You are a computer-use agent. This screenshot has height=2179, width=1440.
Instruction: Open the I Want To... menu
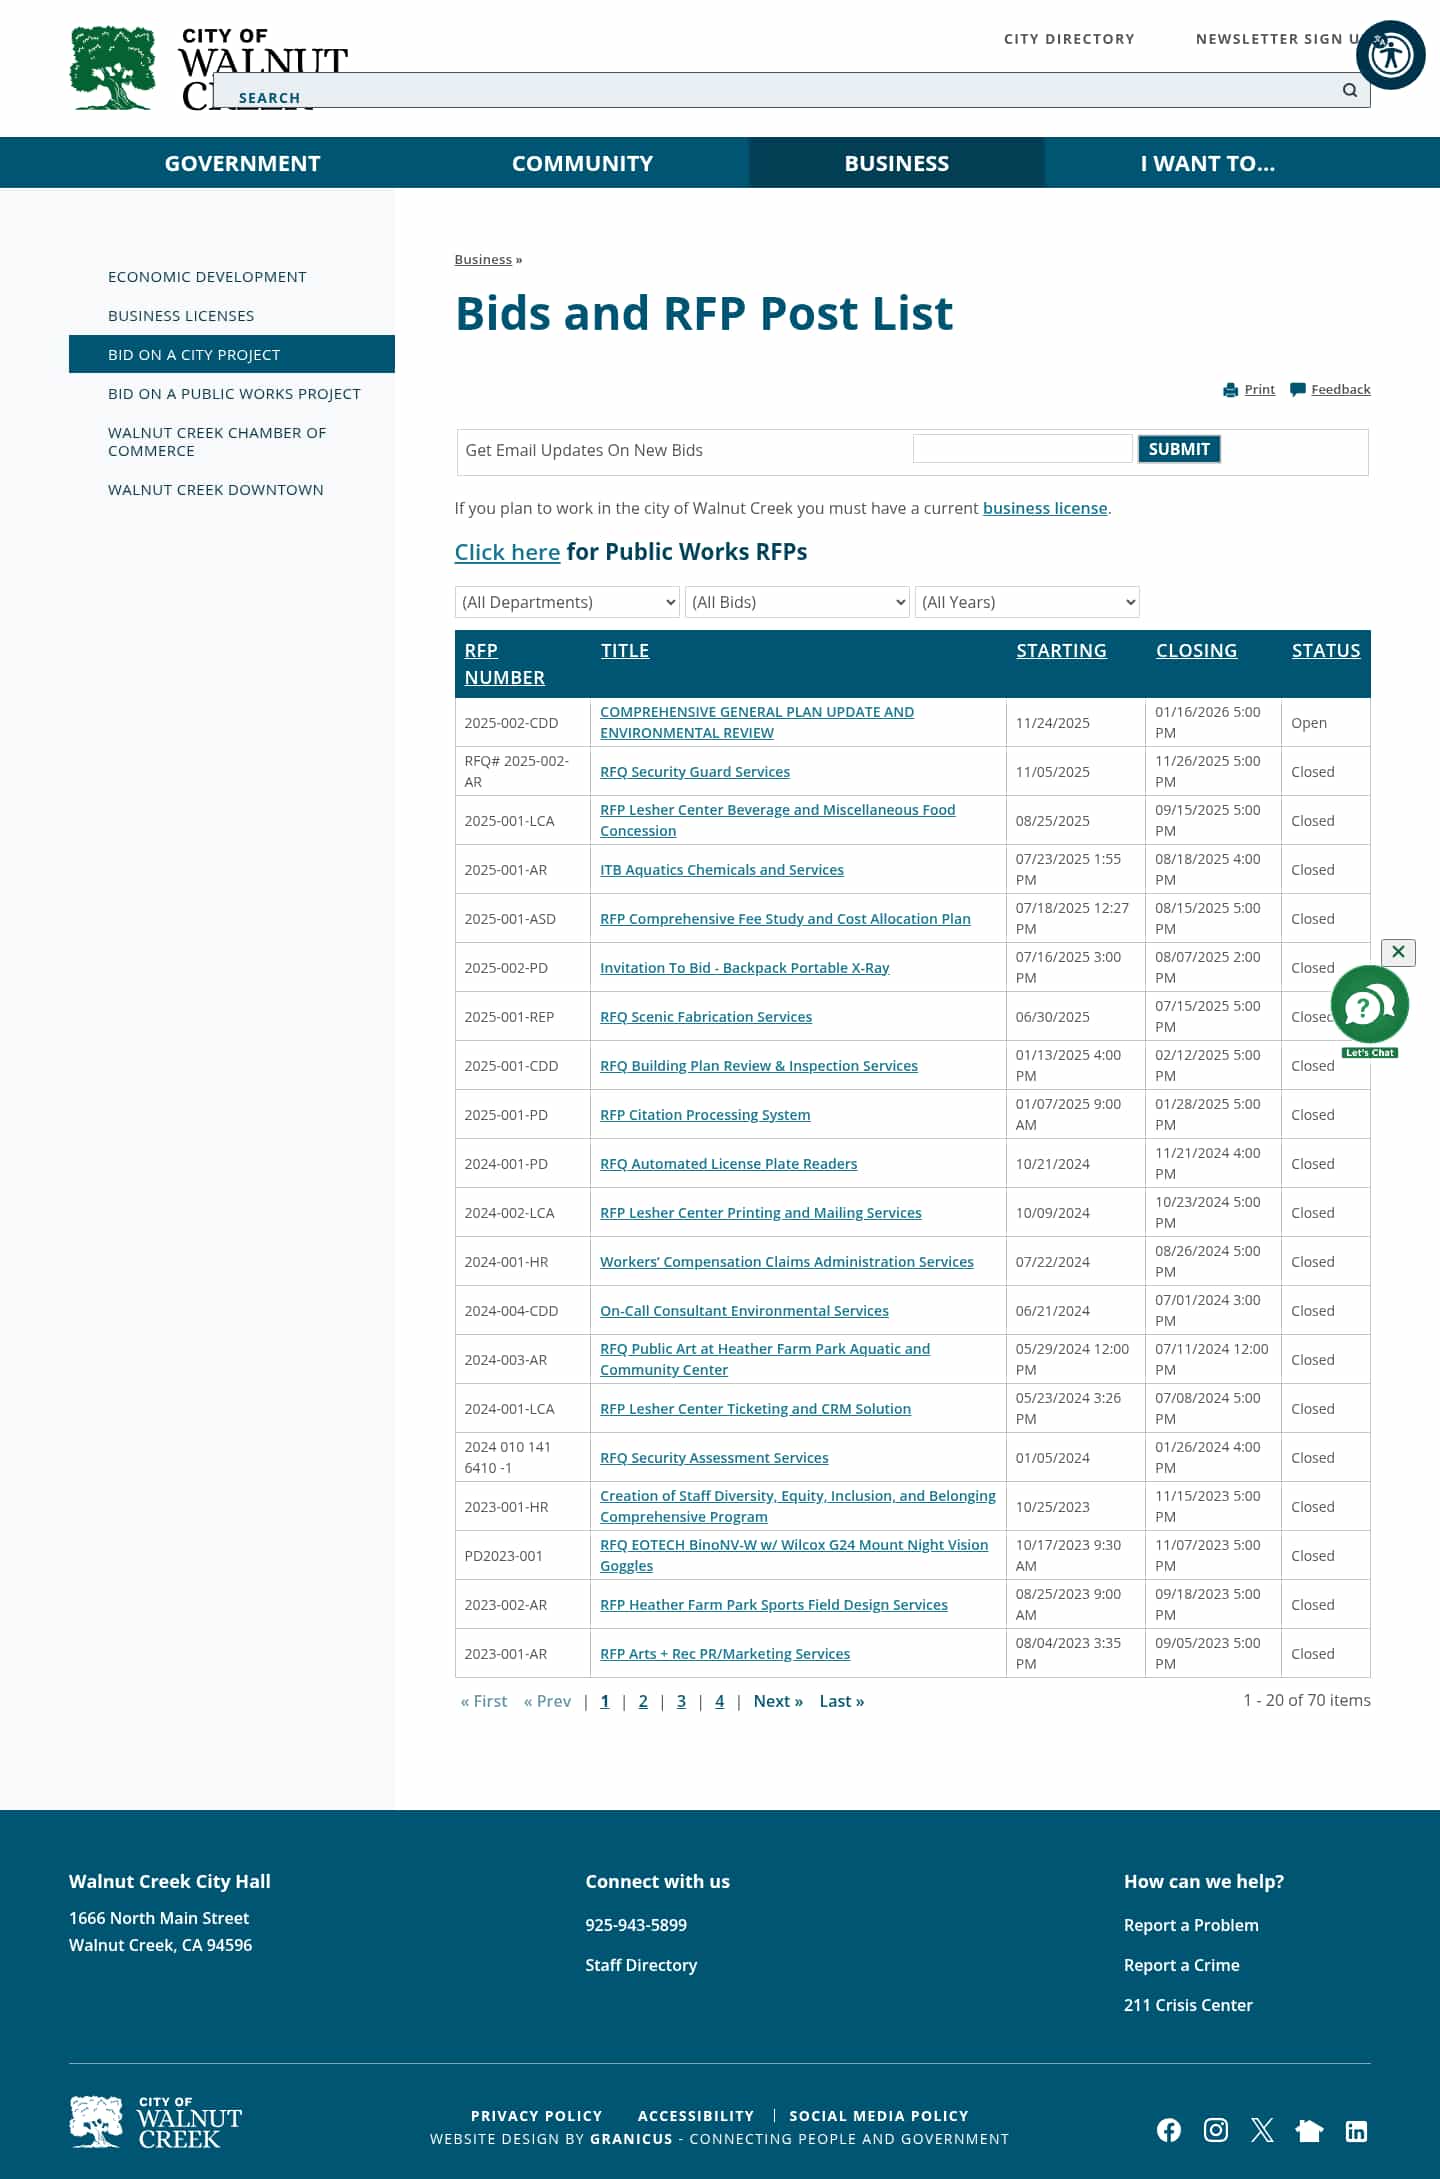[1208, 163]
